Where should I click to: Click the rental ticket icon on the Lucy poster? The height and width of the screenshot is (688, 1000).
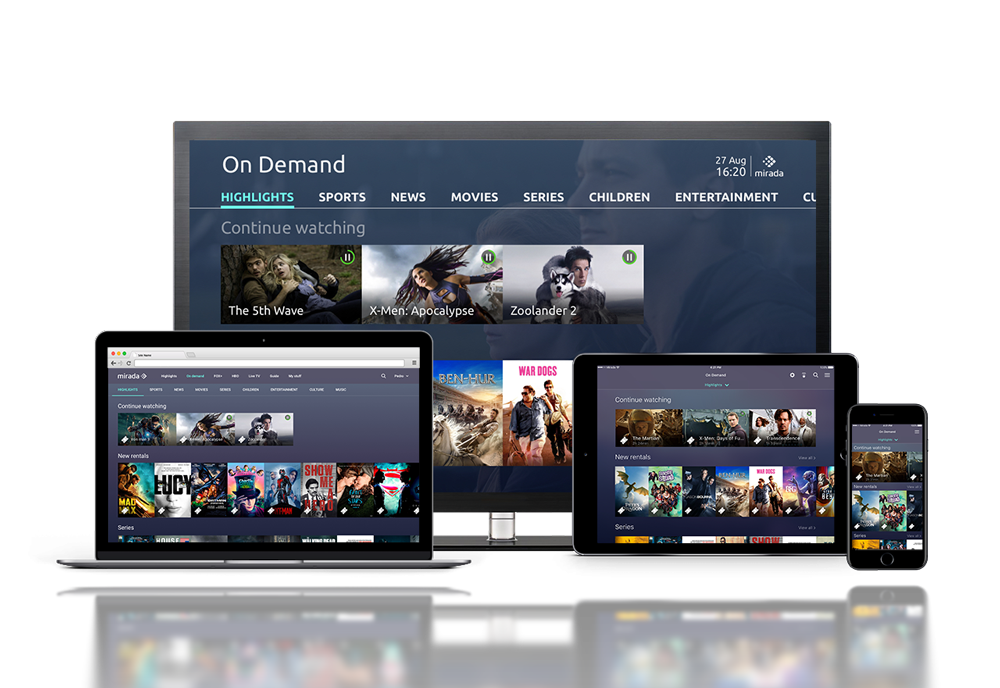[161, 511]
